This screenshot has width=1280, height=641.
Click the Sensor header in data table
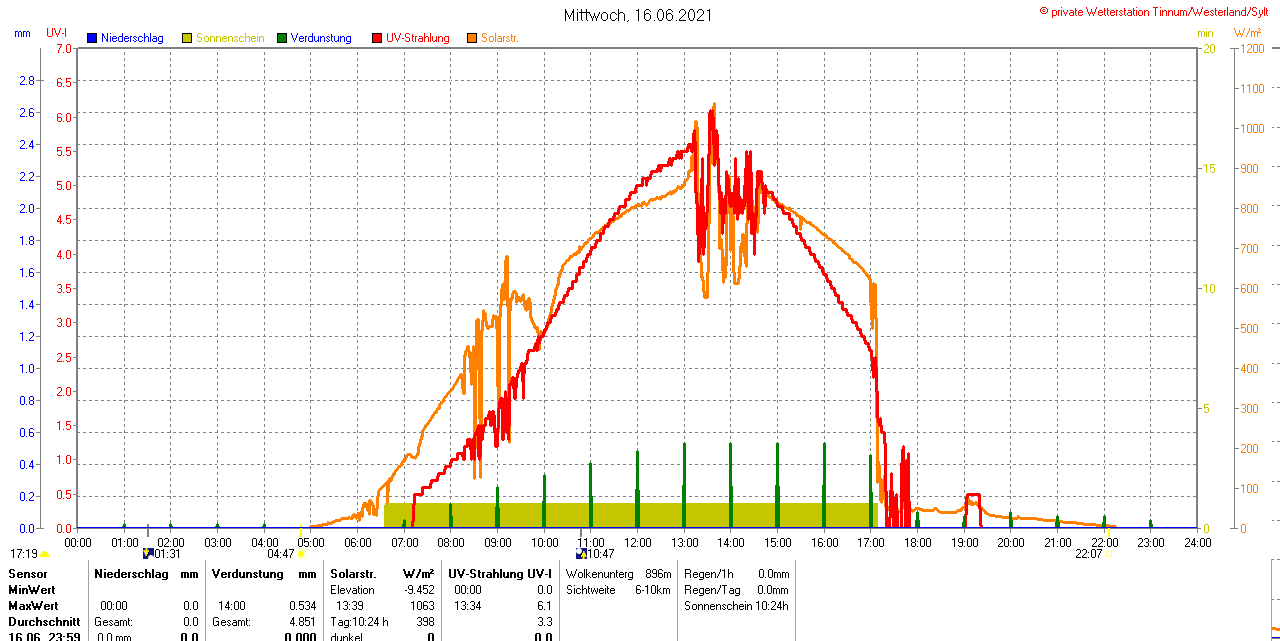point(27,574)
